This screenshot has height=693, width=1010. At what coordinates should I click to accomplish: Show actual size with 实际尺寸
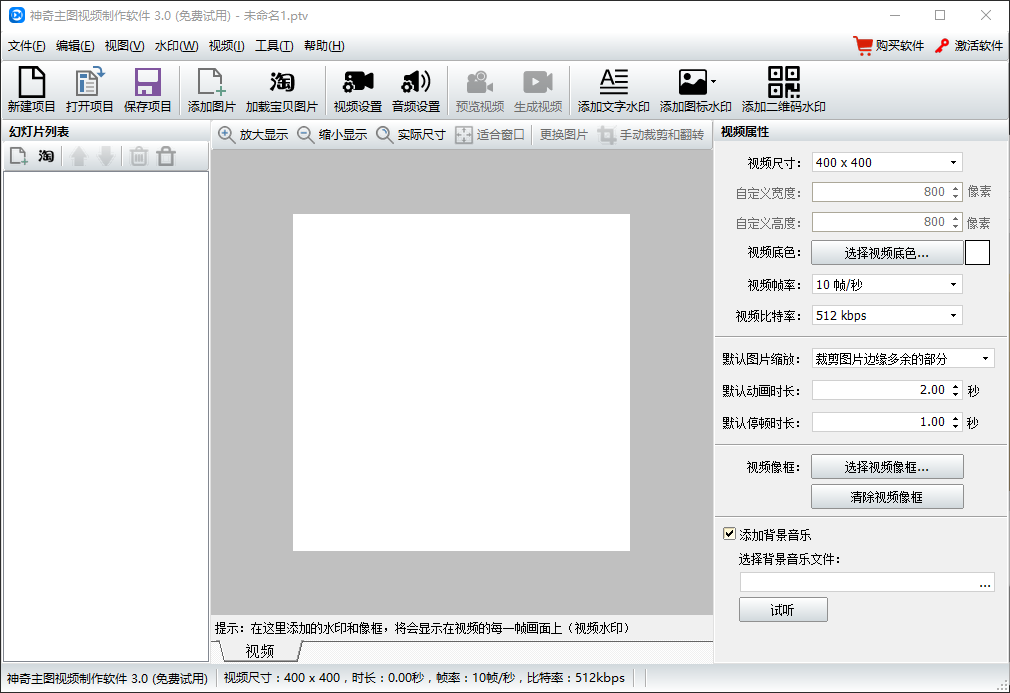[411, 135]
